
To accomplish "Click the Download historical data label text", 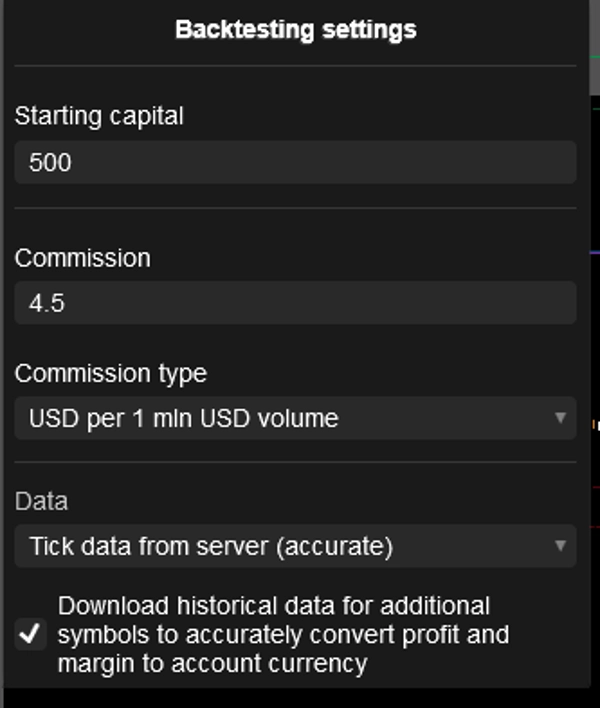I will pos(273,606).
